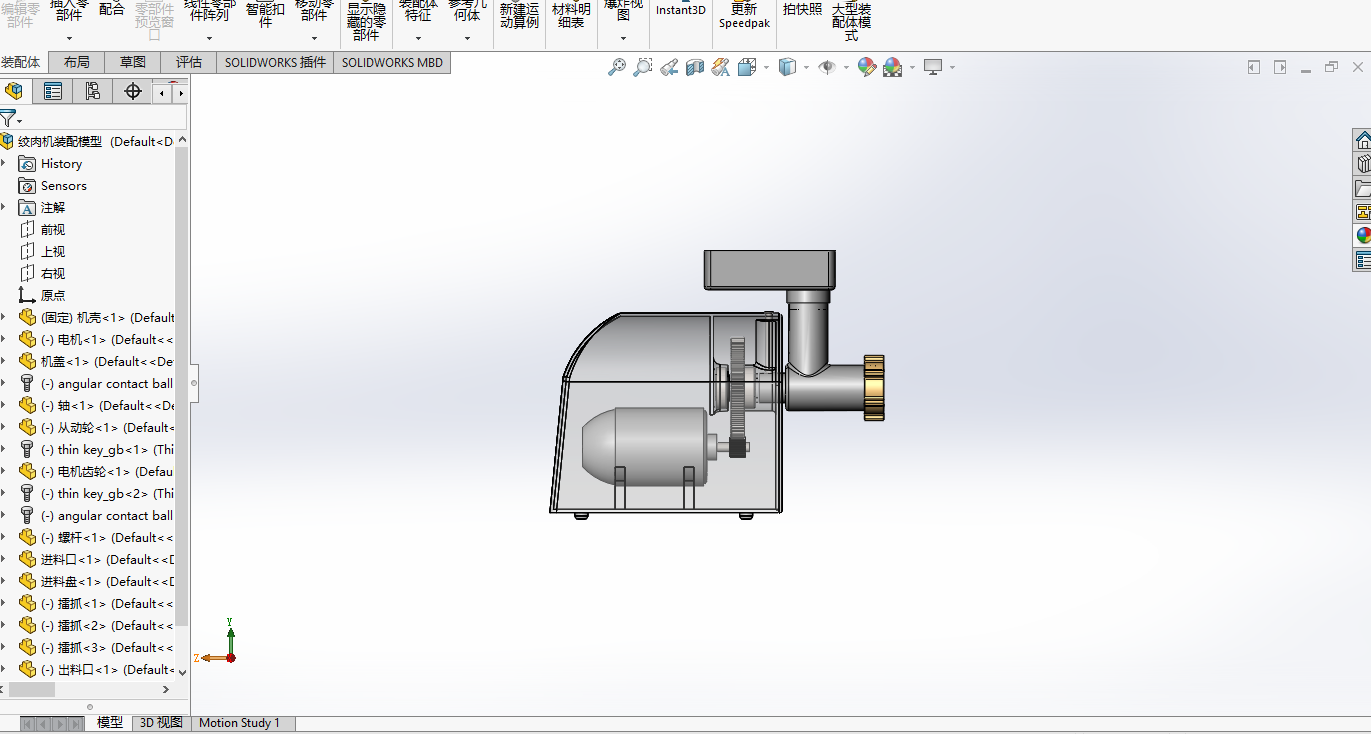Expand the History tree node

click(x=4, y=164)
